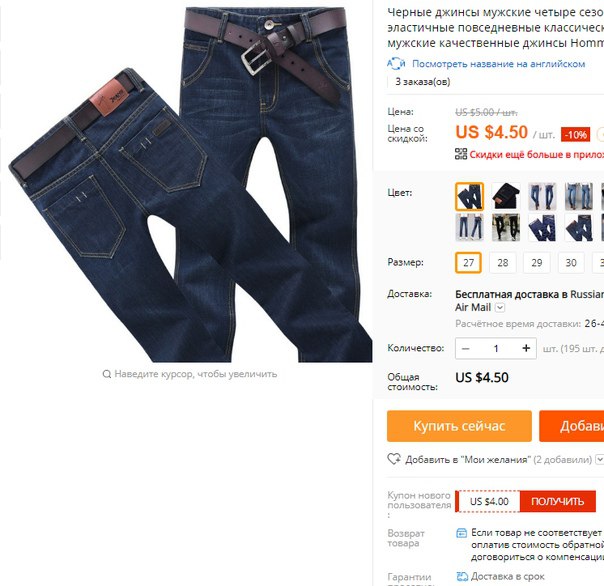Click the plus button to increase quantity
Screen dimensions: 604x586
pos(526,348)
